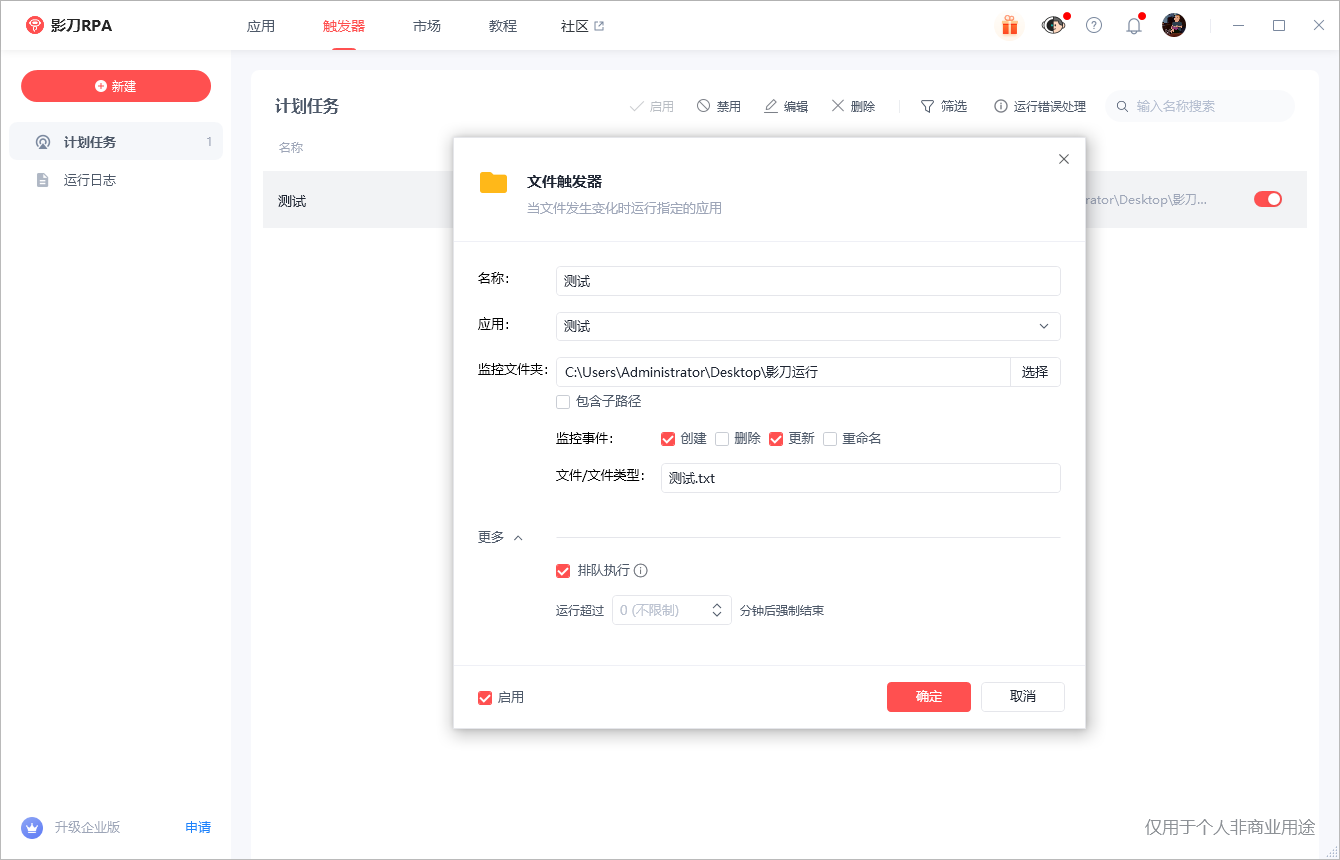Viewport: 1340px width, 860px height.
Task: Click the 编辑 pencil edit icon
Action: coord(771,106)
